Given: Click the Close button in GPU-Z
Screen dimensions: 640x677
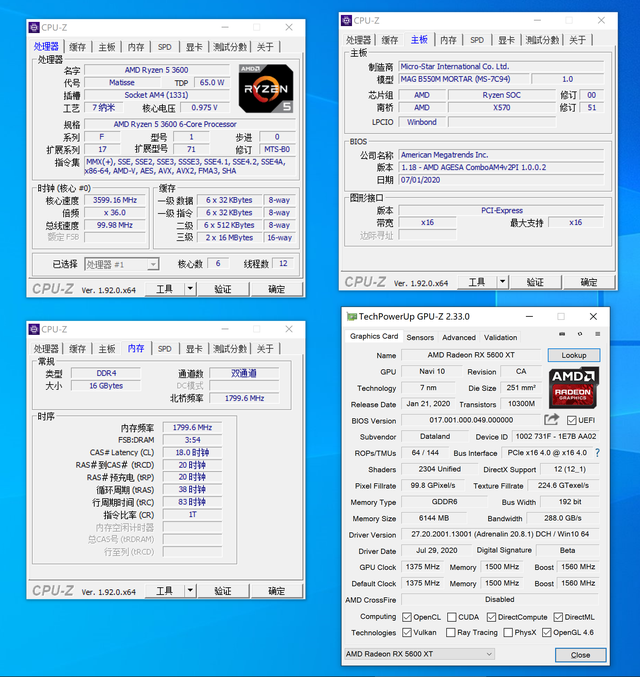Looking at the screenshot, I should click(x=580, y=655).
